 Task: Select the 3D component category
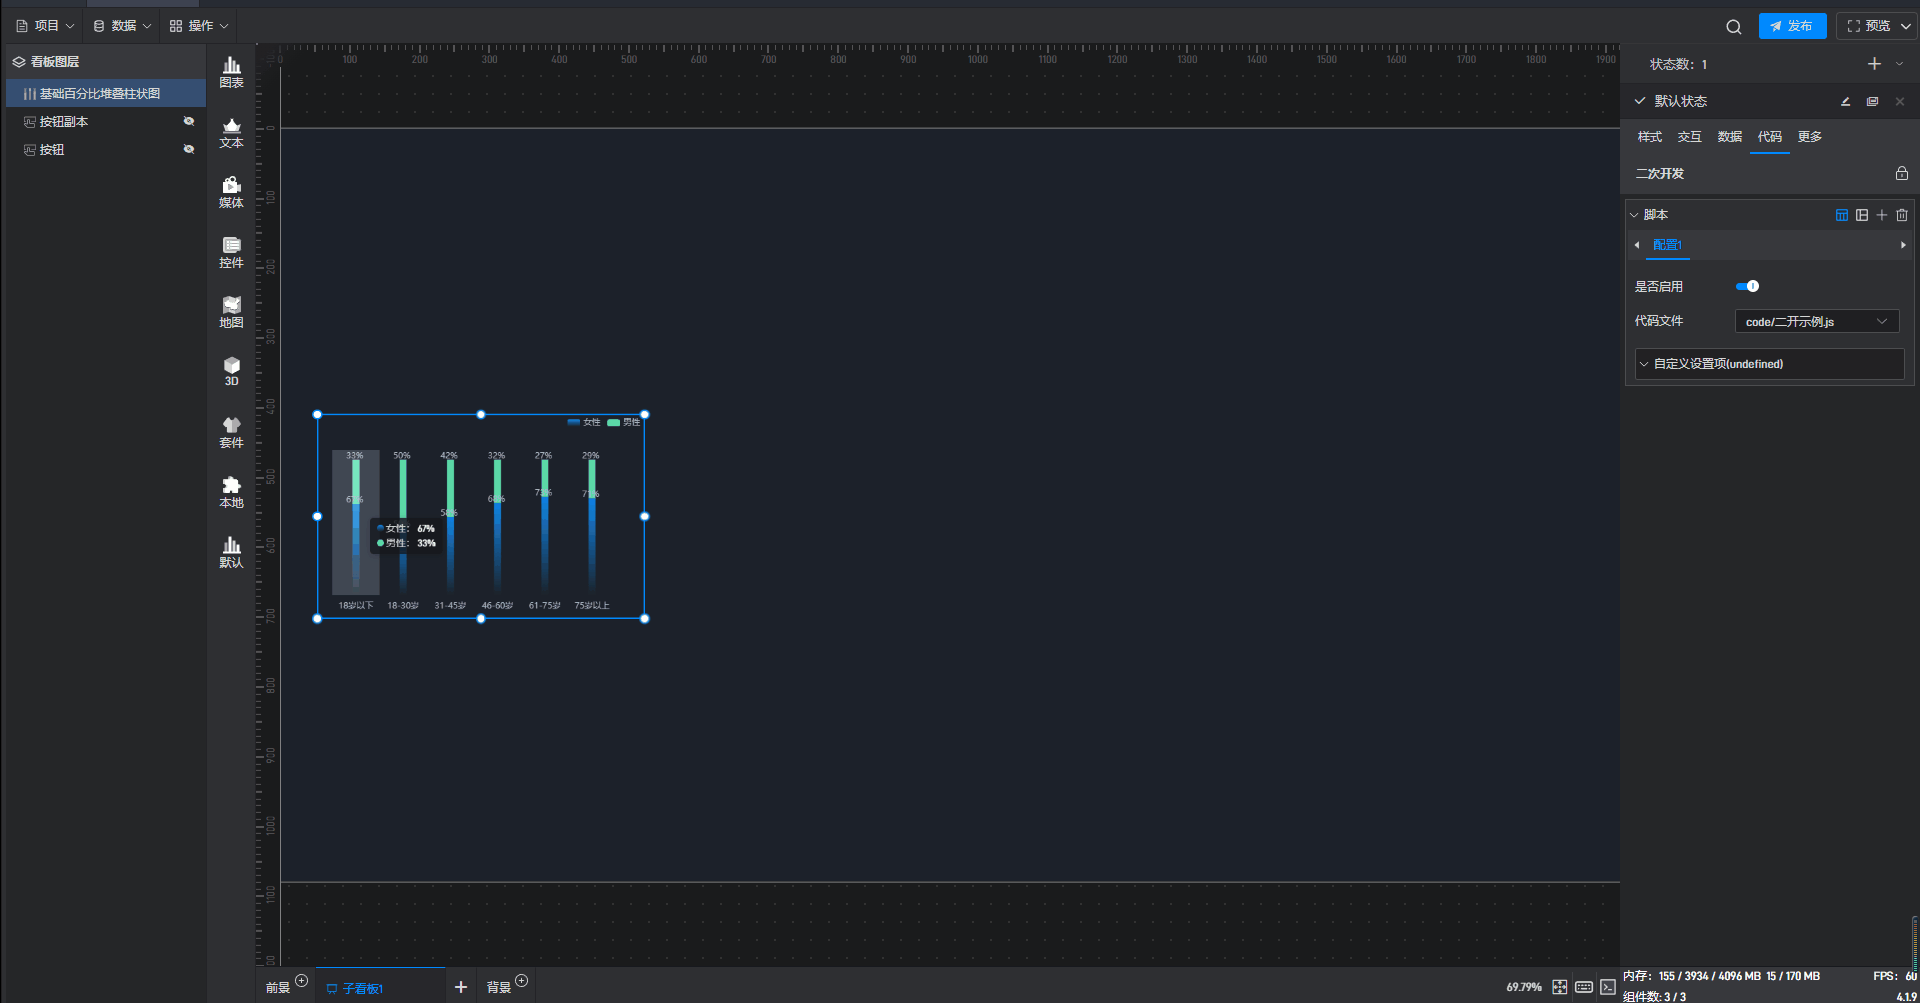pyautogui.click(x=231, y=371)
